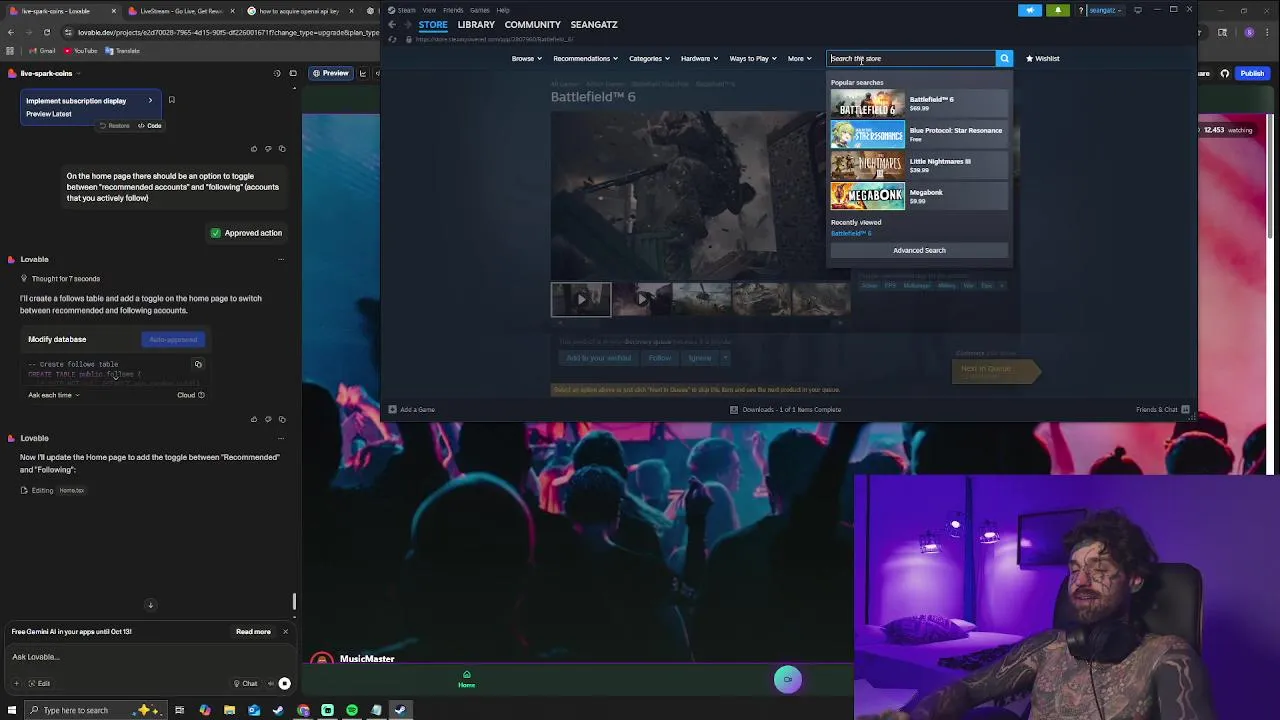Open seangatz account dropdown in Steam
The width and height of the screenshot is (1280, 720).
1105,10
